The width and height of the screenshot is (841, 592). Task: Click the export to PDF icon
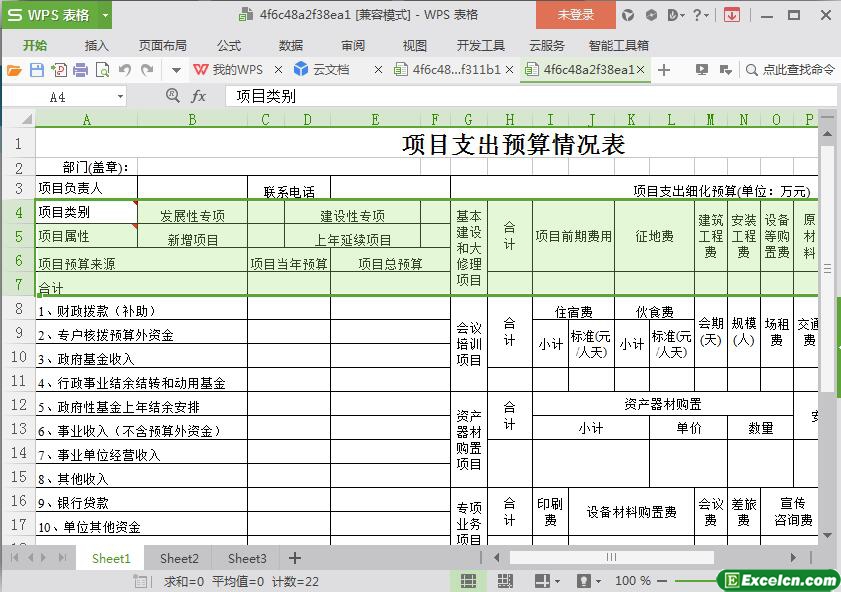click(x=58, y=70)
